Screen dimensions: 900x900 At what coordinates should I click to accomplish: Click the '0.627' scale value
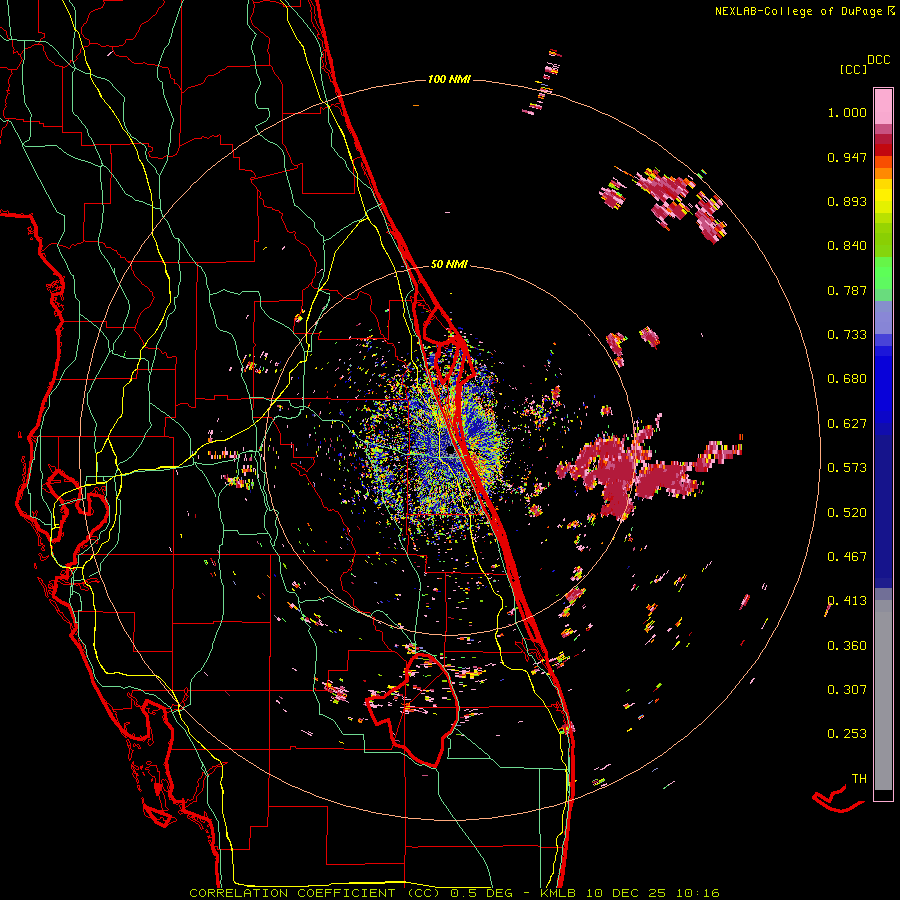click(847, 424)
